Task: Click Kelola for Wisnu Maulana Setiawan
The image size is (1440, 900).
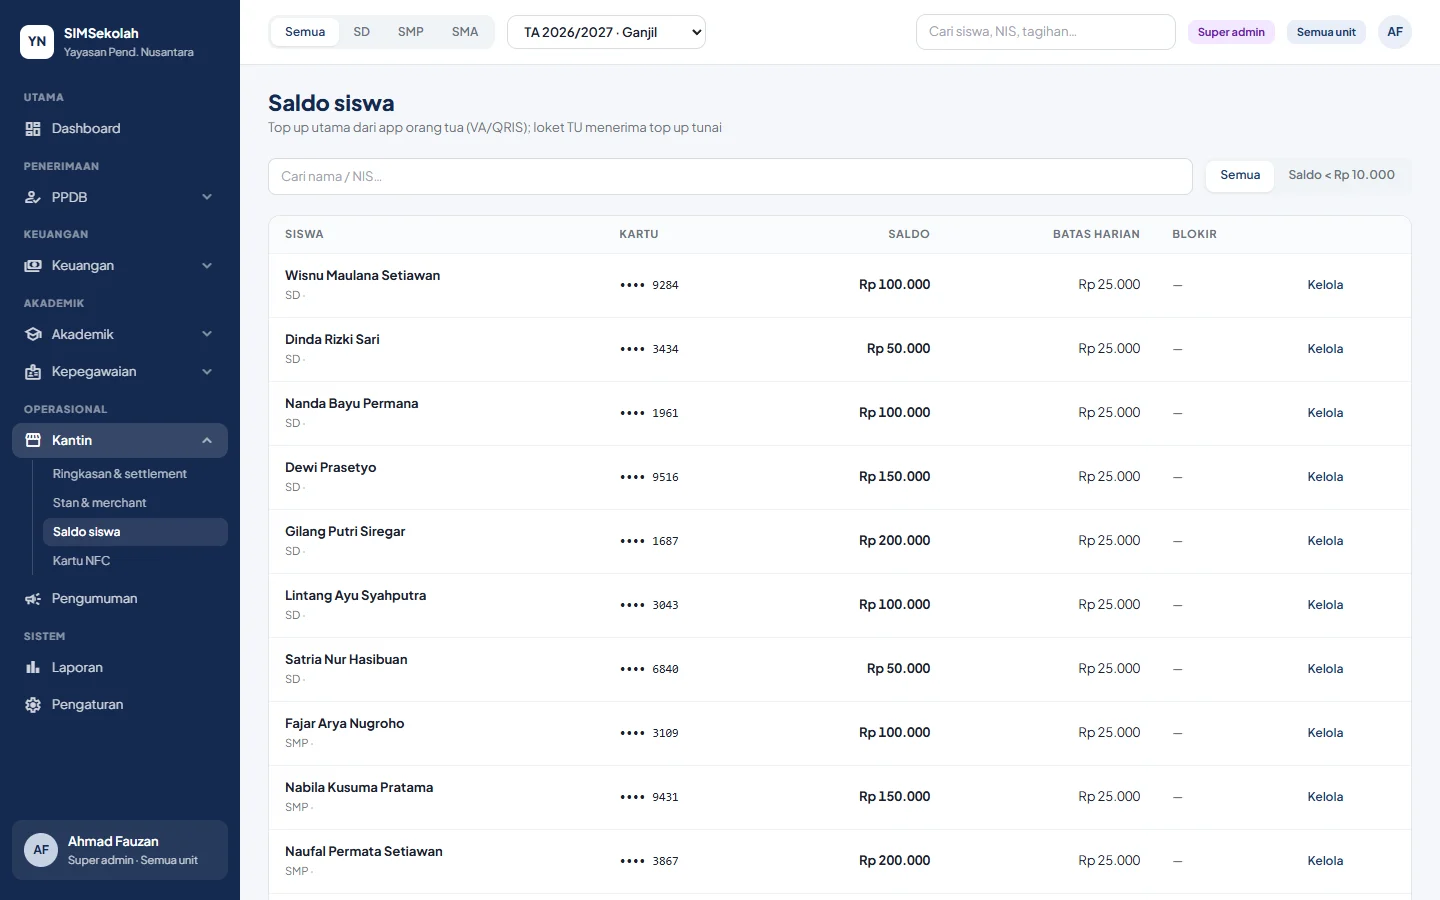Action: [1325, 285]
